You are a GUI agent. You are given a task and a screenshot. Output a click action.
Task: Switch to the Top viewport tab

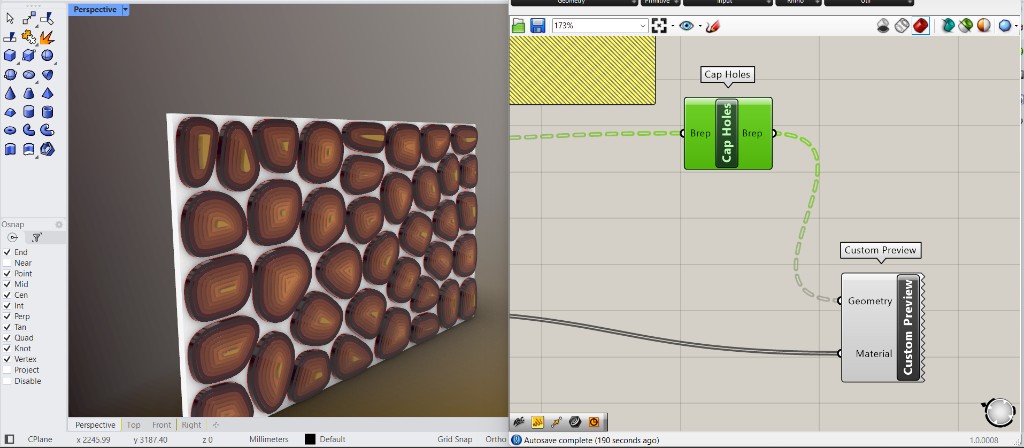pos(133,424)
